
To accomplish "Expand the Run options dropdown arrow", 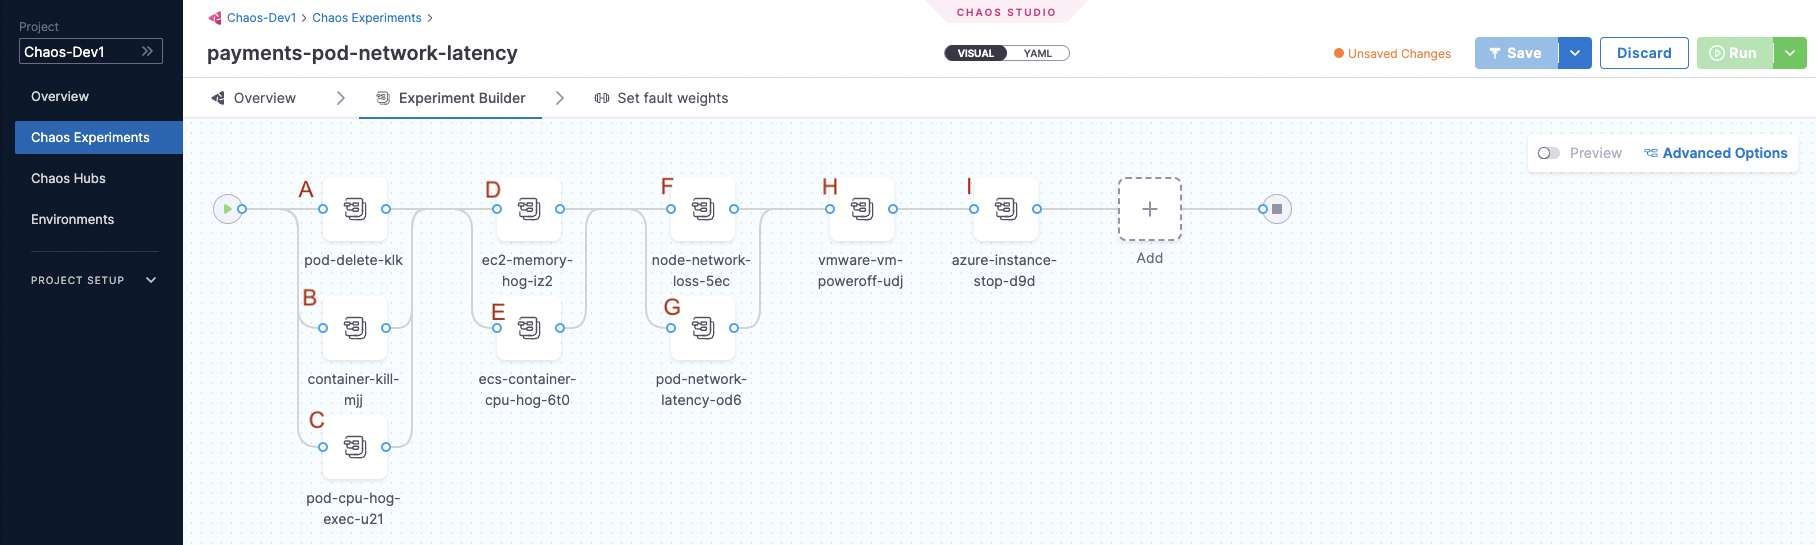I will coord(1790,53).
